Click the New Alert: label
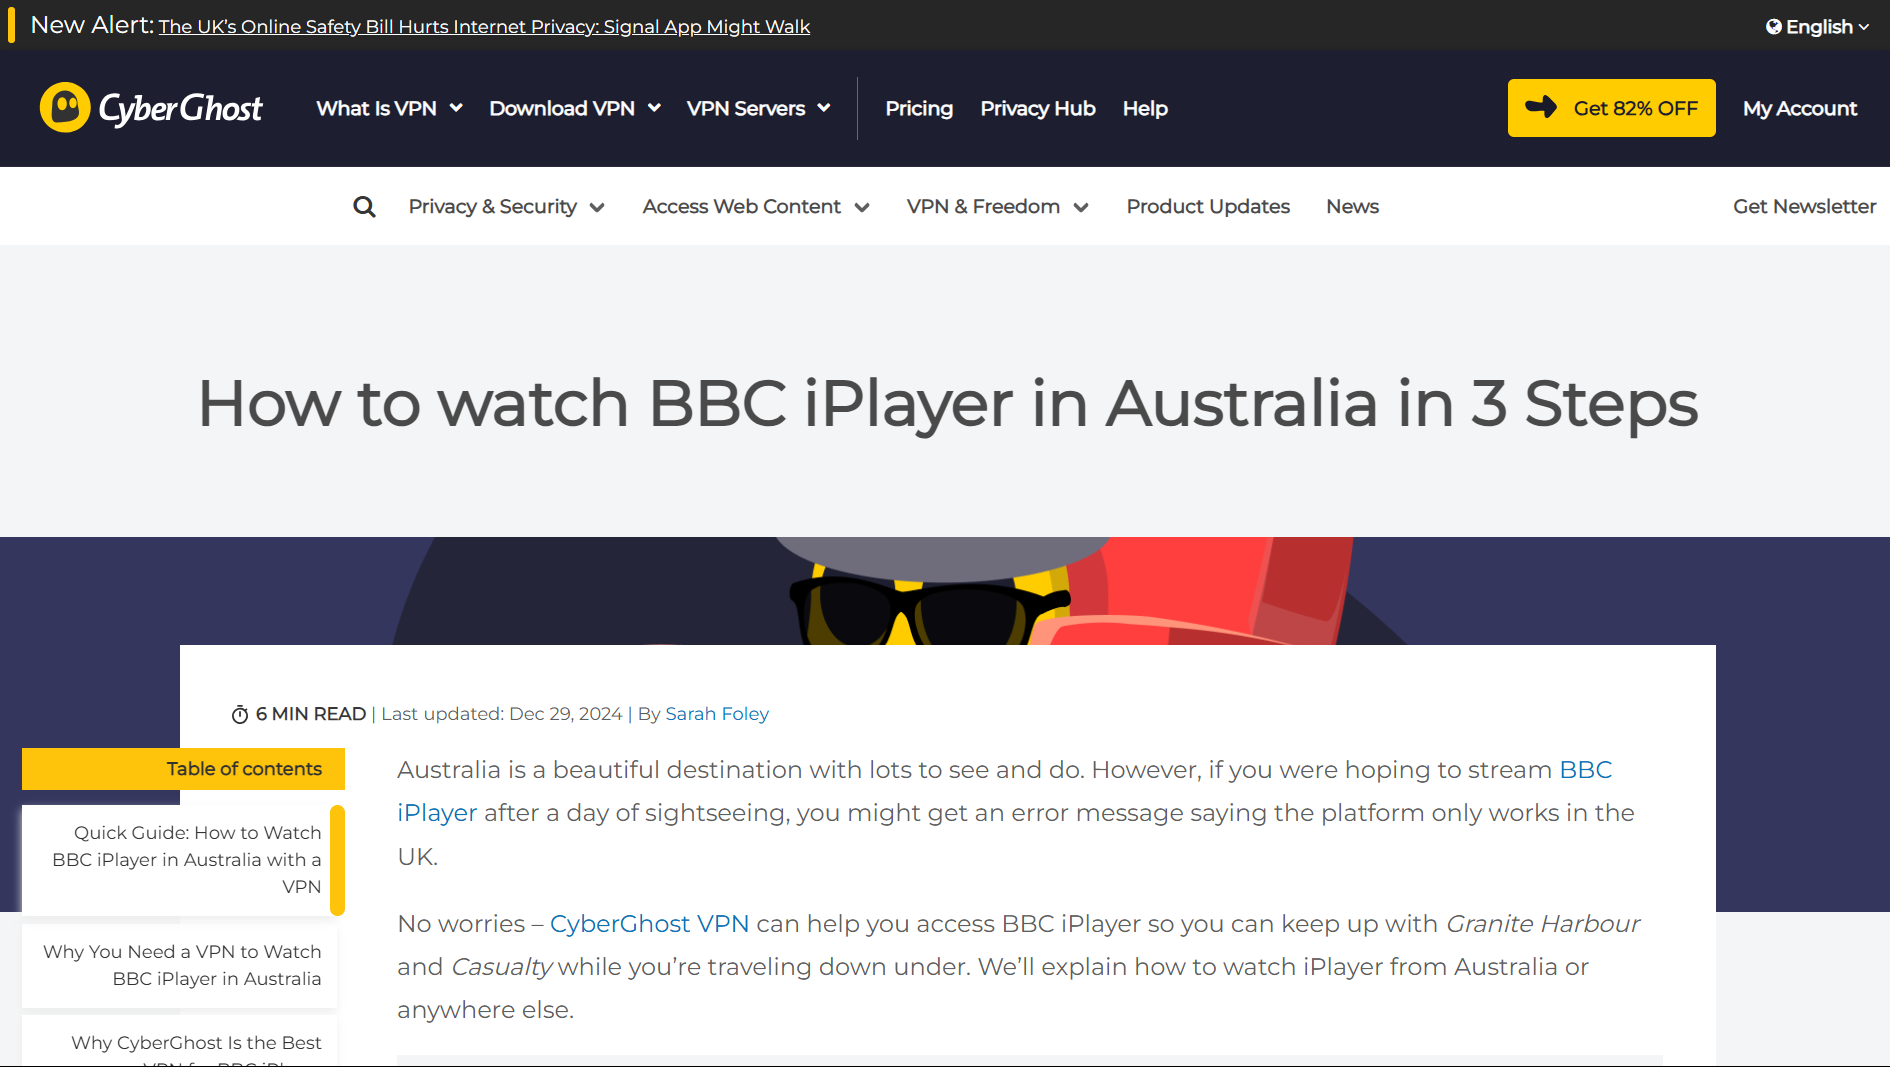The image size is (1890, 1067). 92,25
